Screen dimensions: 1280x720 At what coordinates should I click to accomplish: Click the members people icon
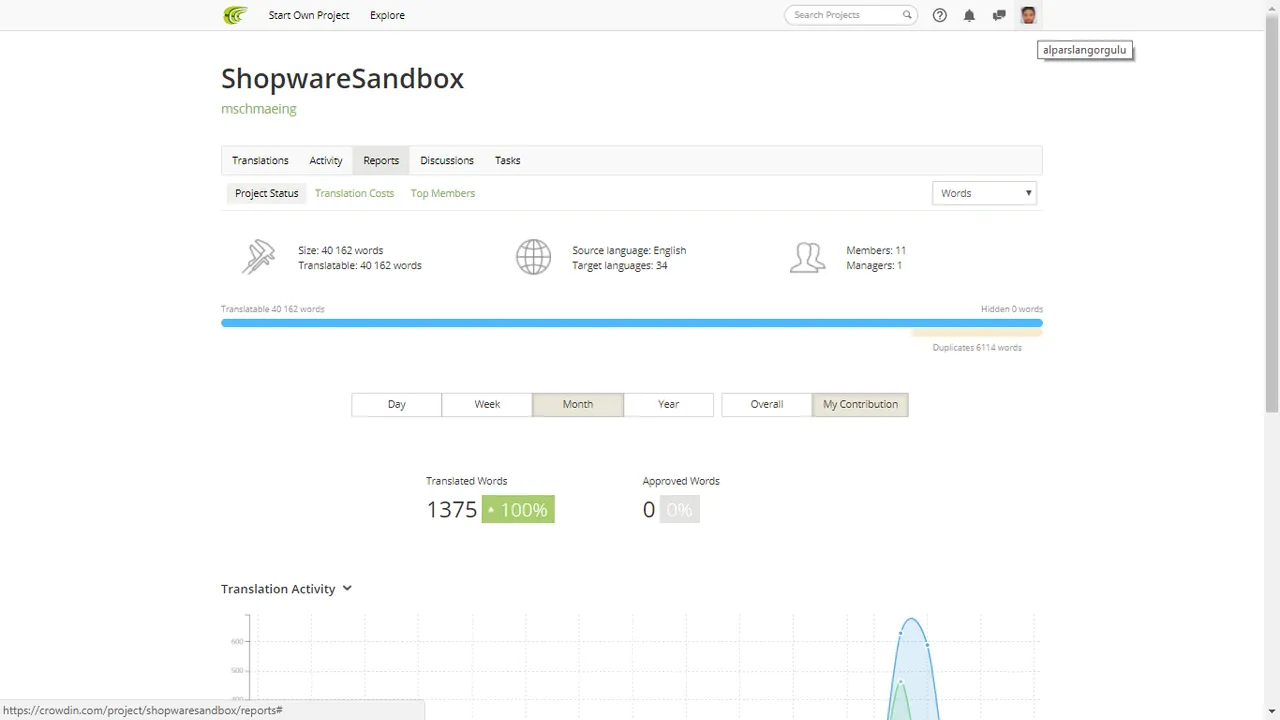(807, 257)
